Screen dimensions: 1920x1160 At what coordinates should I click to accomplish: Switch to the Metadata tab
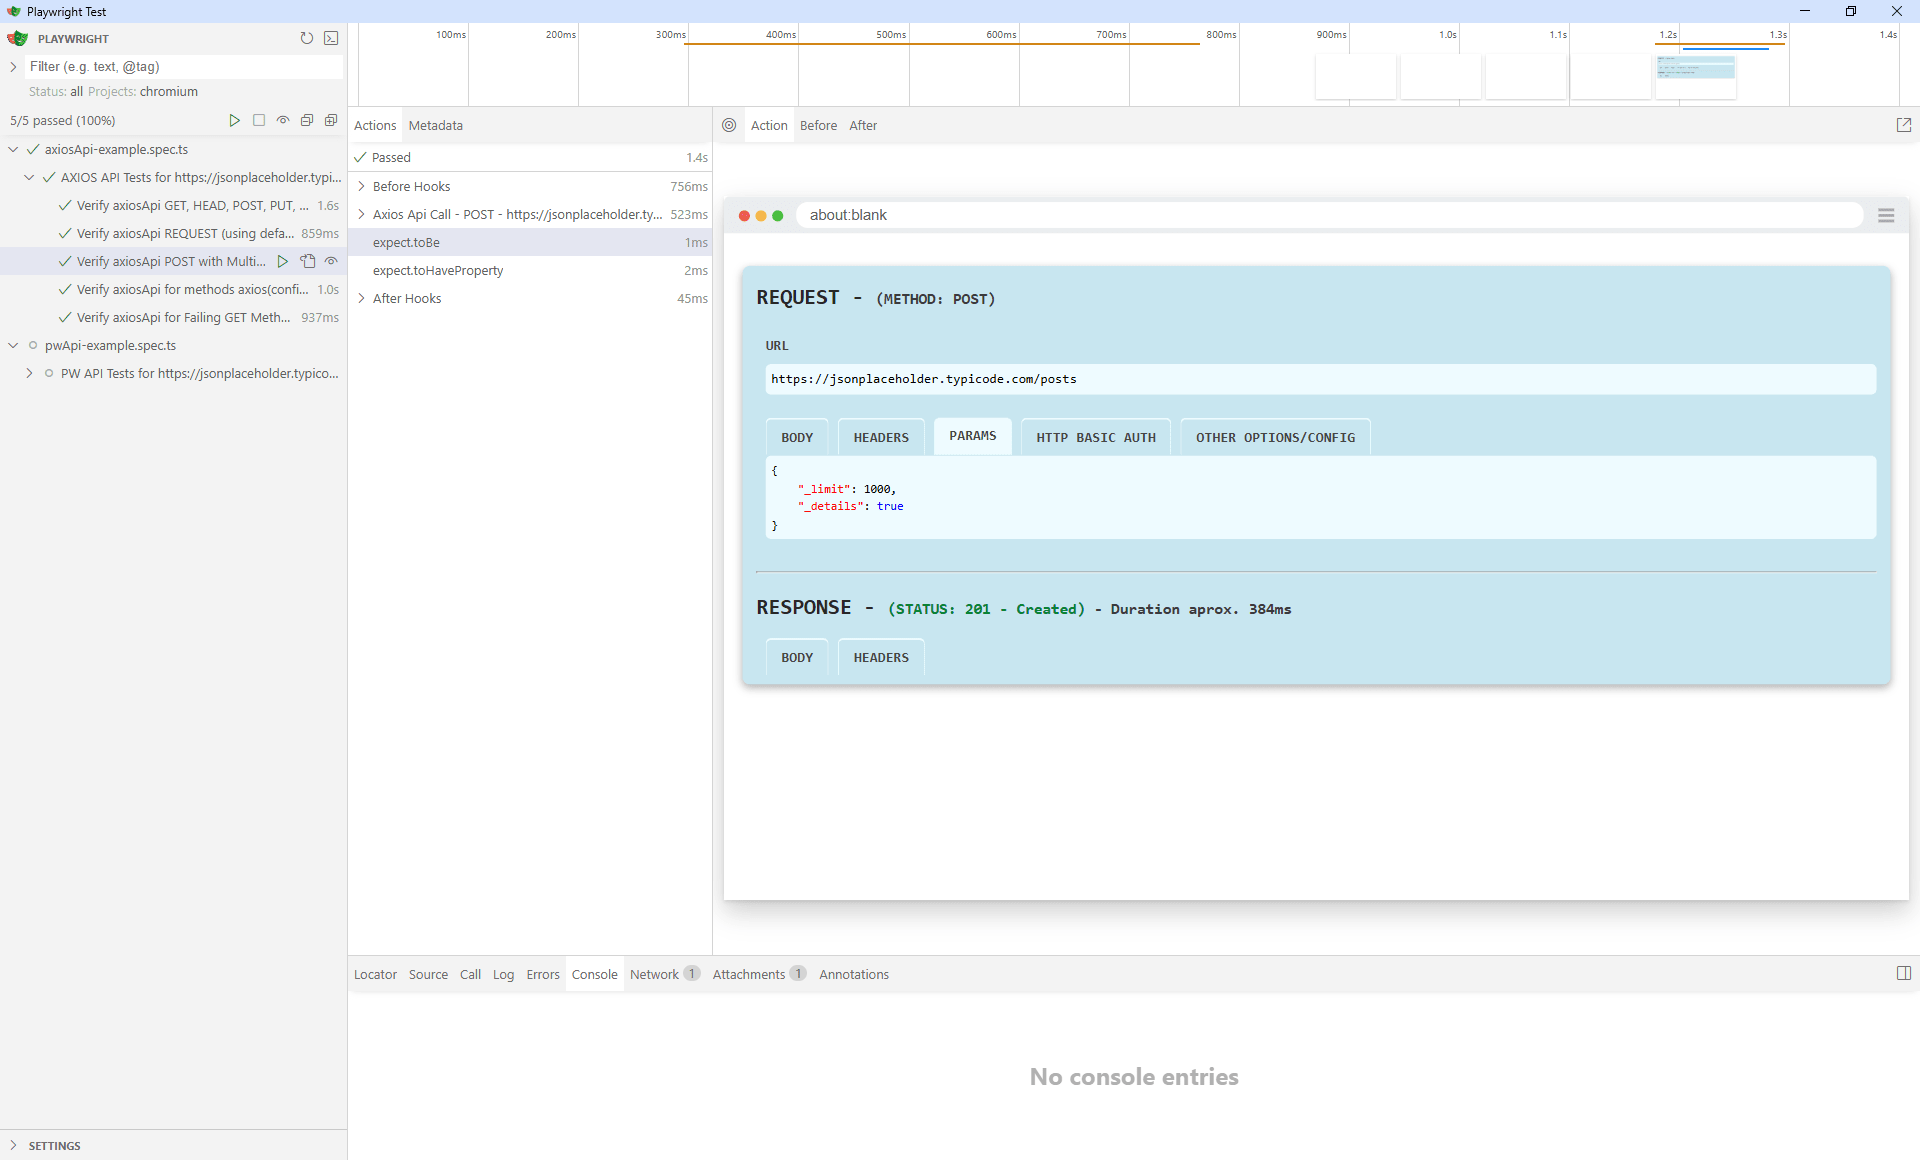[435, 125]
